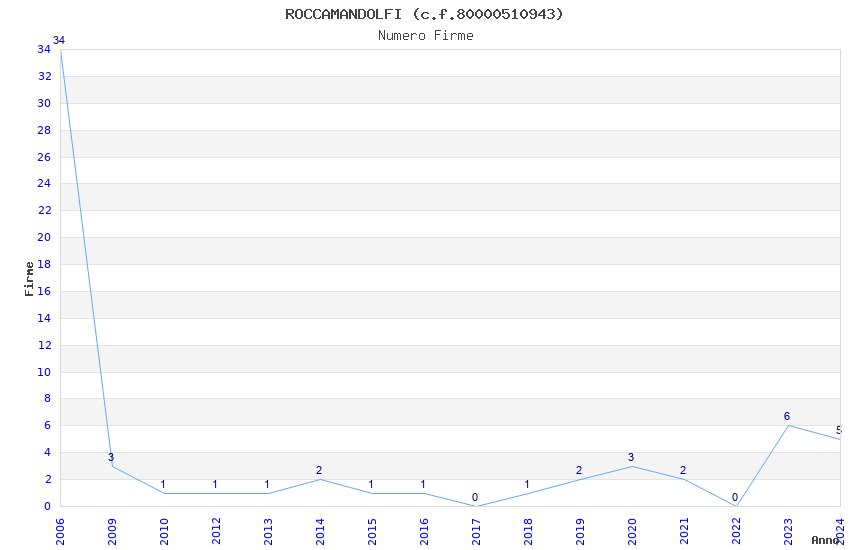Click the data label 2 above 2019
This screenshot has height=550, width=850.
pos(579,470)
